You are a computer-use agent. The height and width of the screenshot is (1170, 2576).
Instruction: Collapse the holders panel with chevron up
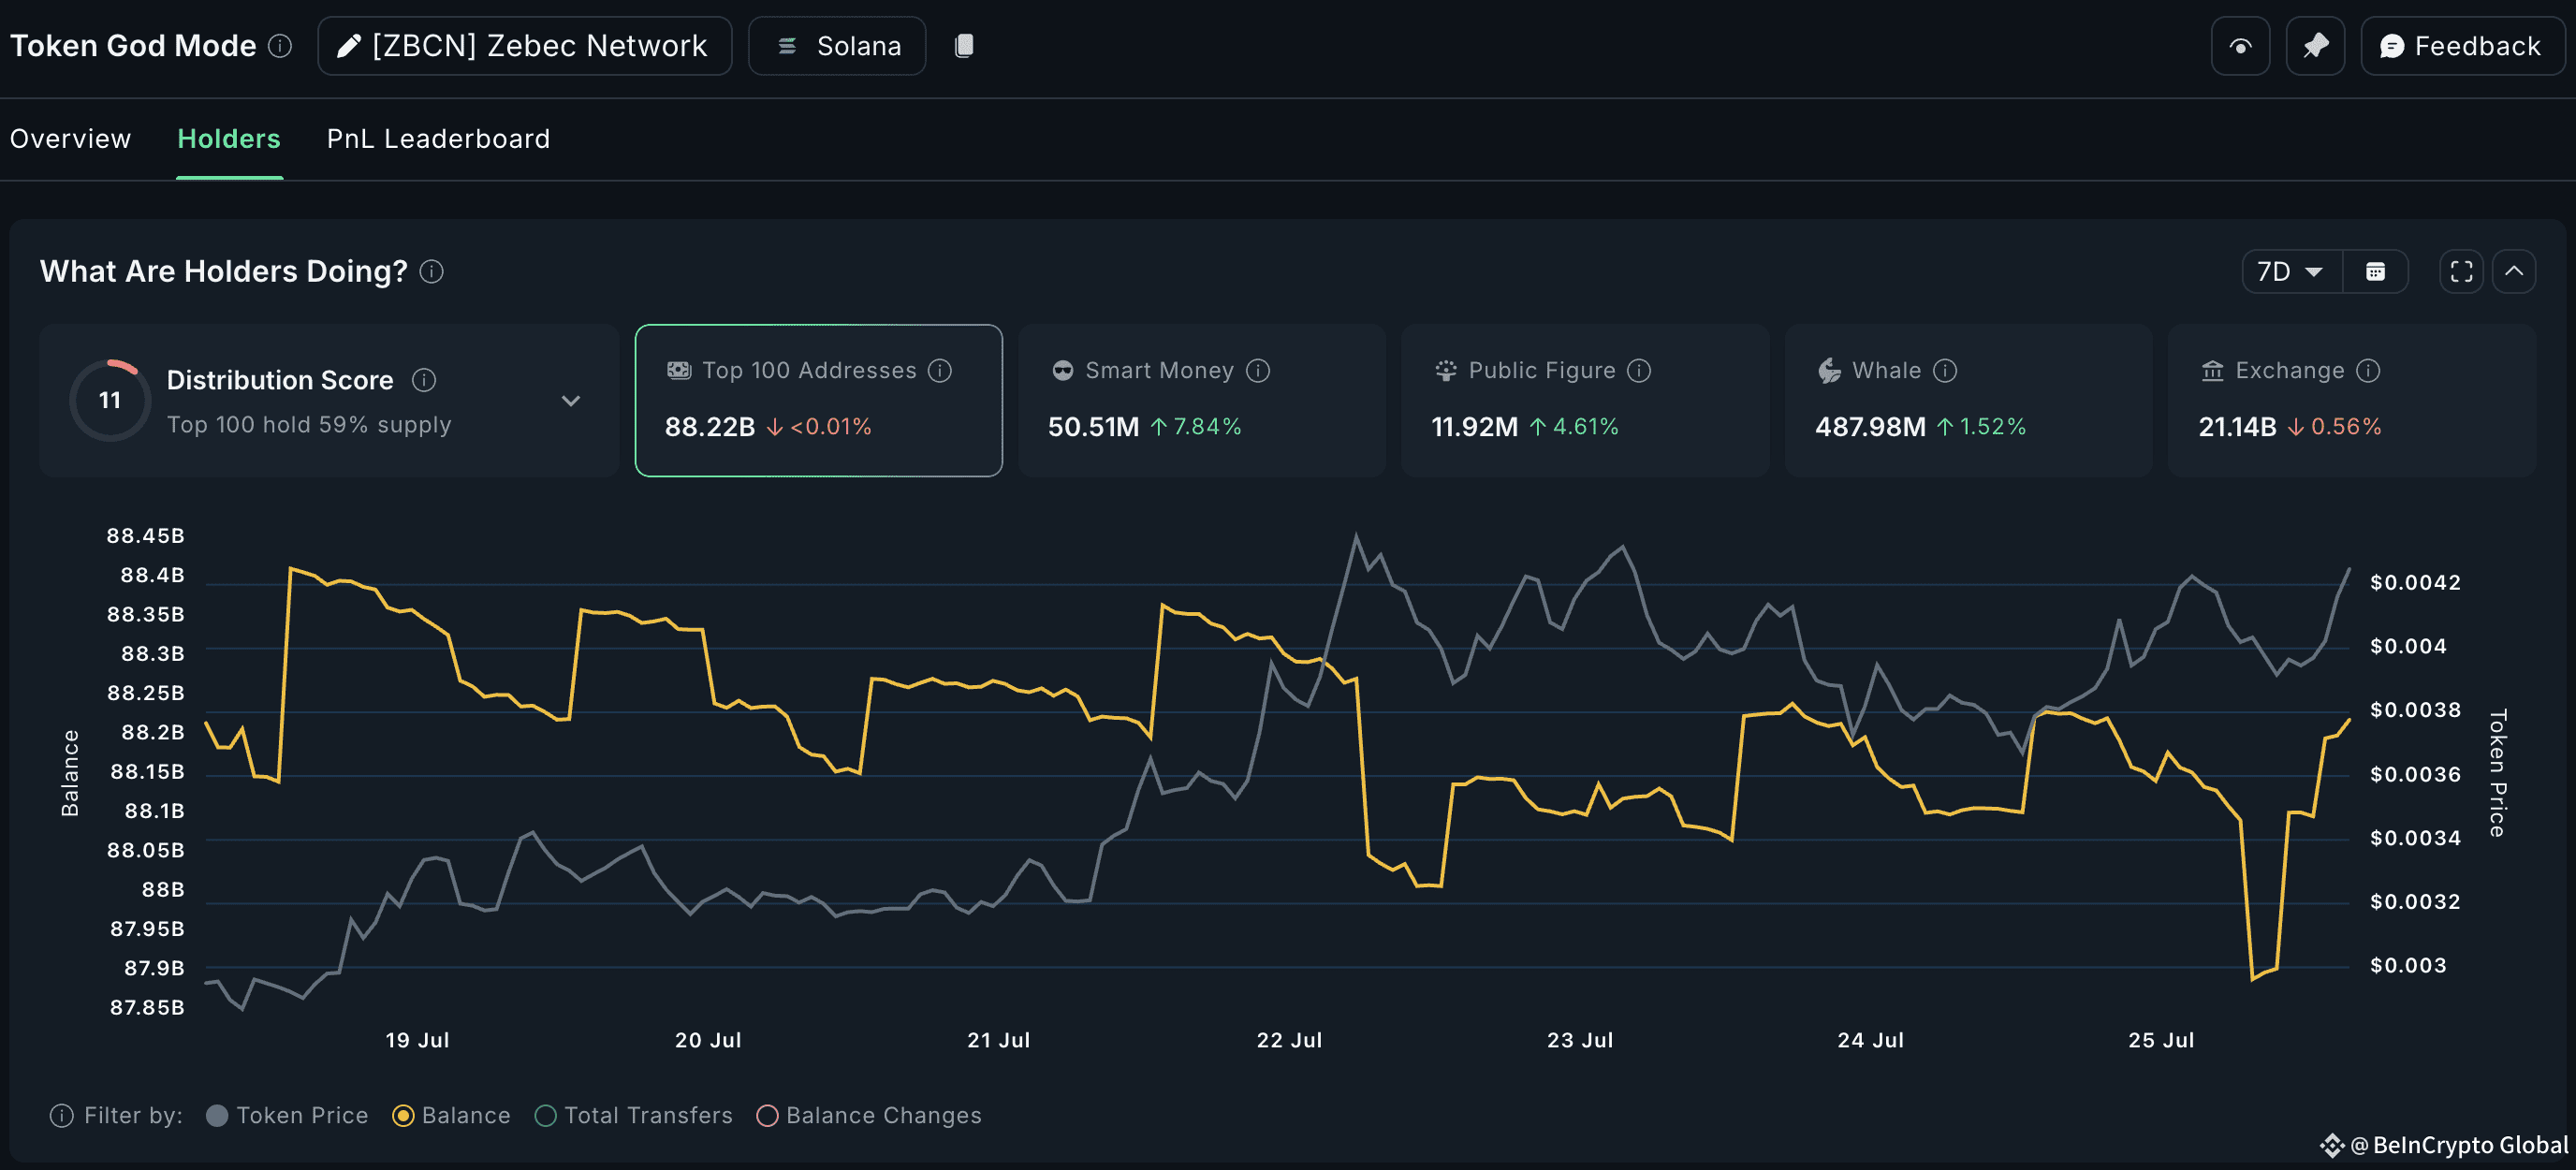coord(2514,272)
